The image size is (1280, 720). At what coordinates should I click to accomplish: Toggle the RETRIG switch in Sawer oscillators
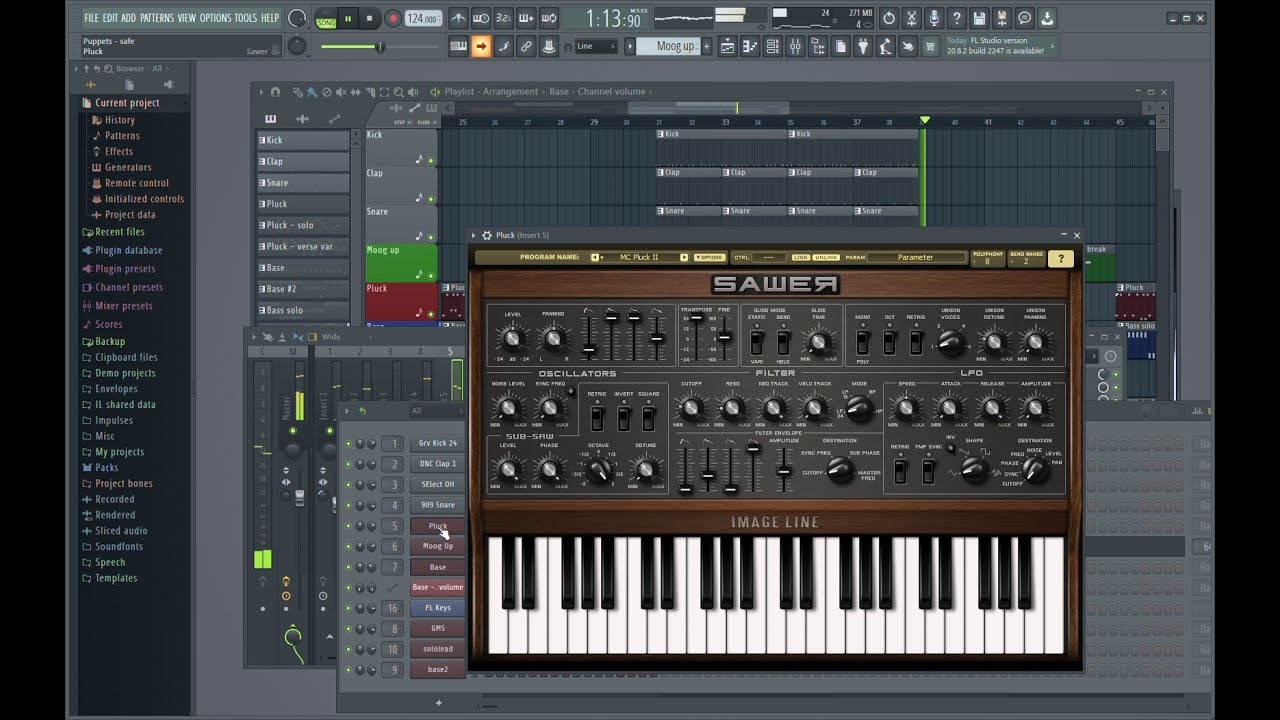[597, 418]
